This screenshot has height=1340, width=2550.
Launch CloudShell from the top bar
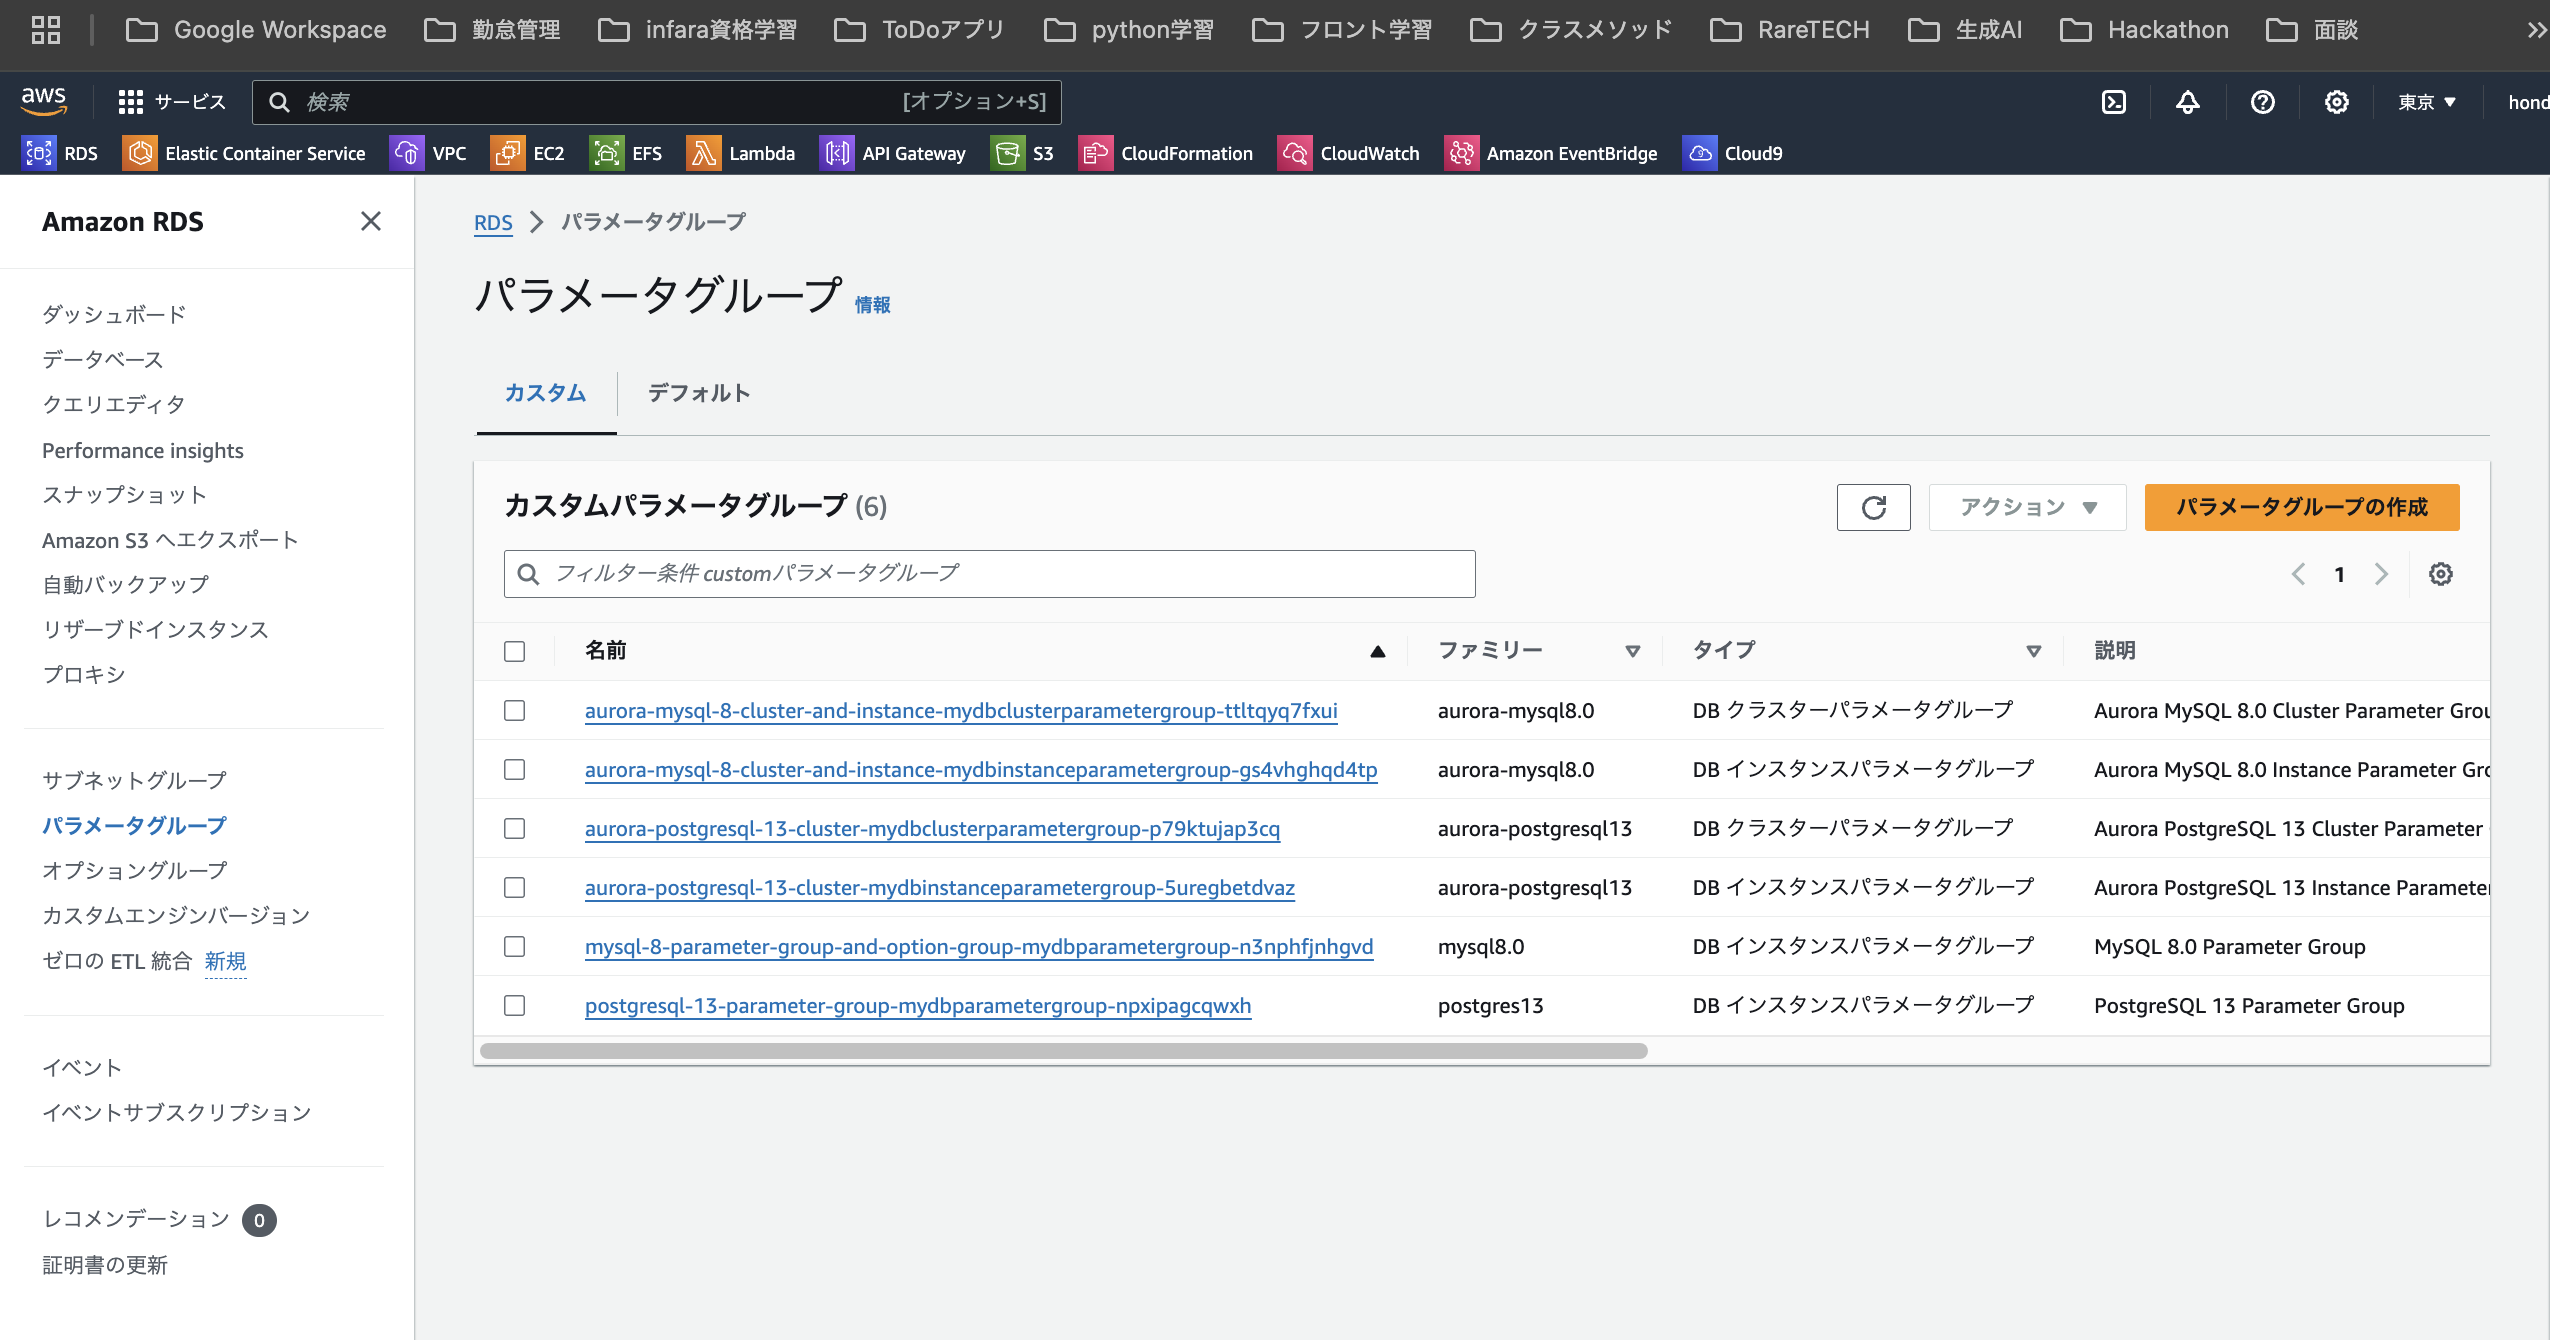[x=2114, y=102]
